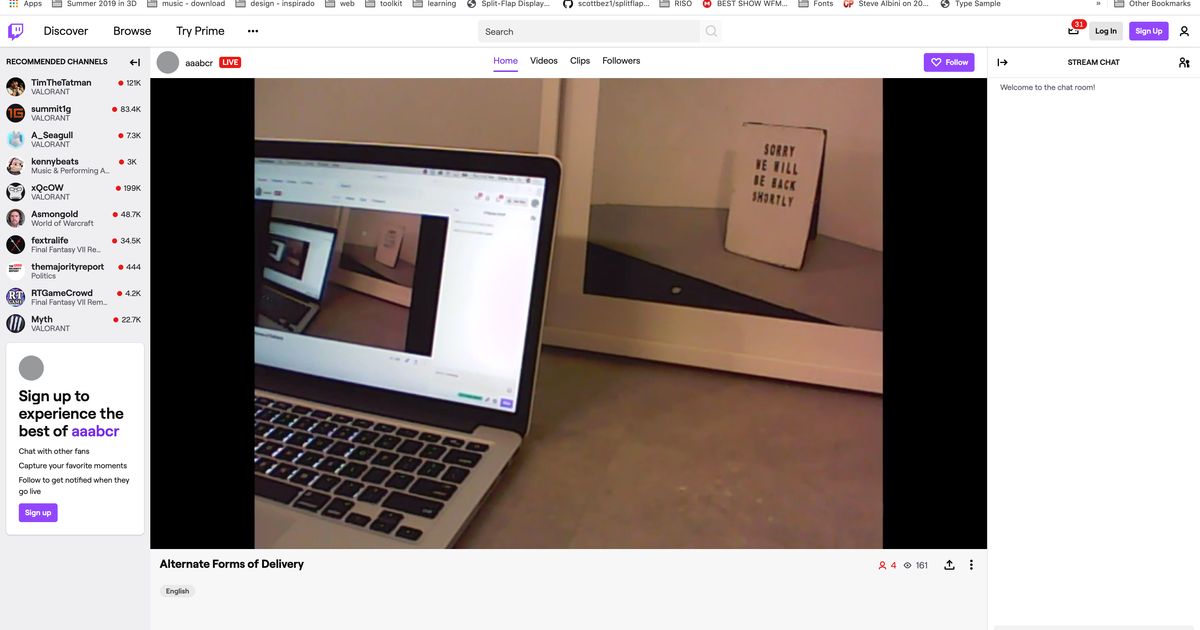Screen dimensions: 1200x630
Task: Click the share icon below the video
Action: (x=948, y=564)
